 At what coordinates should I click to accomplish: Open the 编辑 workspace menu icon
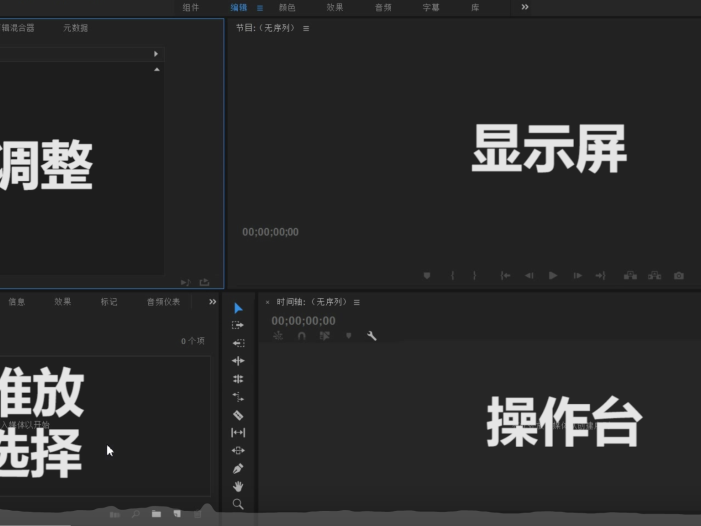point(260,8)
